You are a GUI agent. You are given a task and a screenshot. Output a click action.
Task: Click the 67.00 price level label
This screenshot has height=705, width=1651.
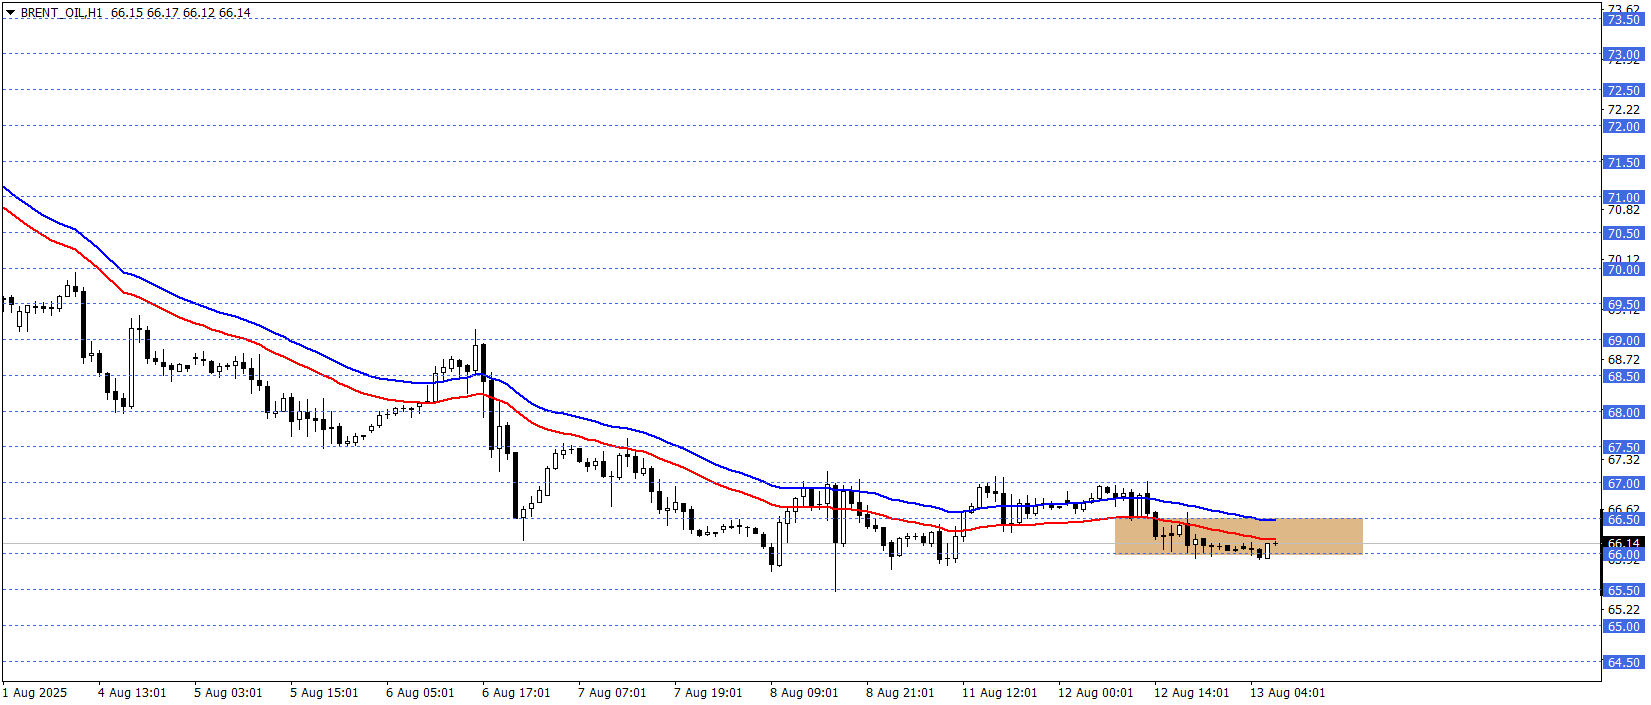coord(1623,483)
